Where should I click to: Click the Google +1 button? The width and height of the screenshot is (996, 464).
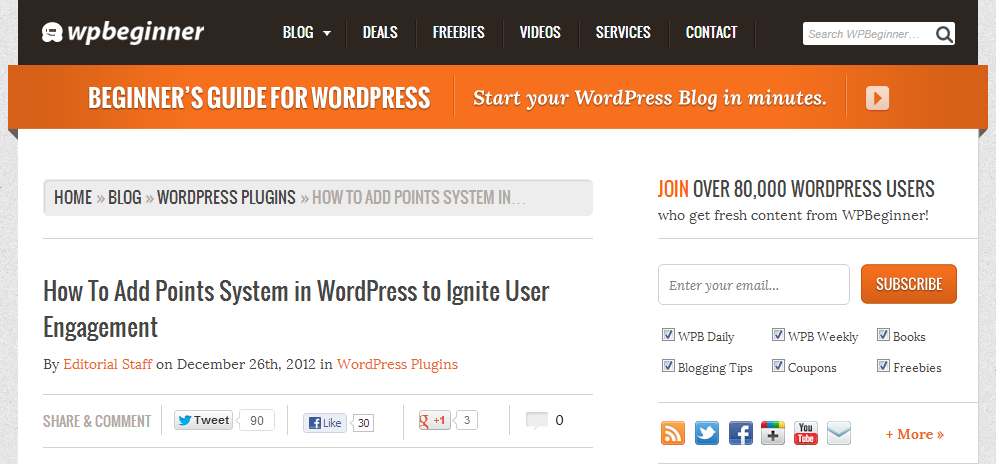pos(434,420)
